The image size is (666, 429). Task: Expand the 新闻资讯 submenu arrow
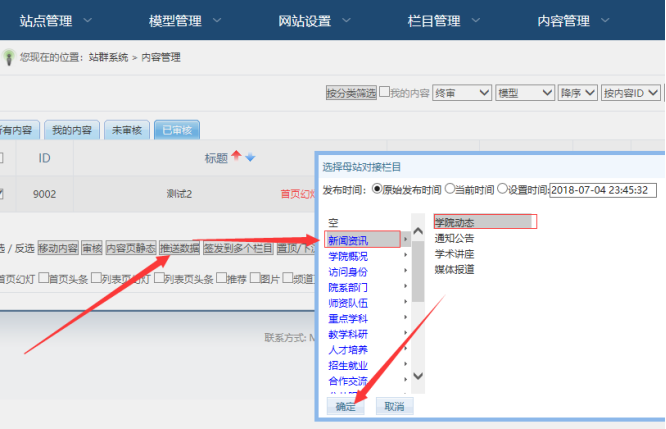tap(405, 240)
